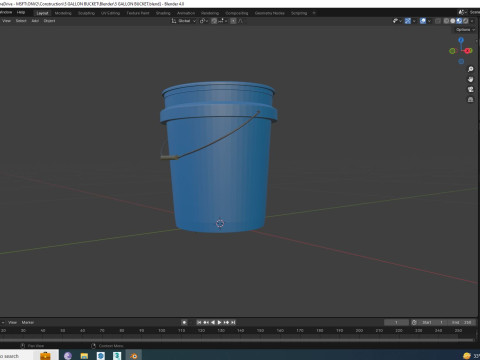Open the snapping options dropdown
This screenshot has width=480, height=360.
[223, 21]
